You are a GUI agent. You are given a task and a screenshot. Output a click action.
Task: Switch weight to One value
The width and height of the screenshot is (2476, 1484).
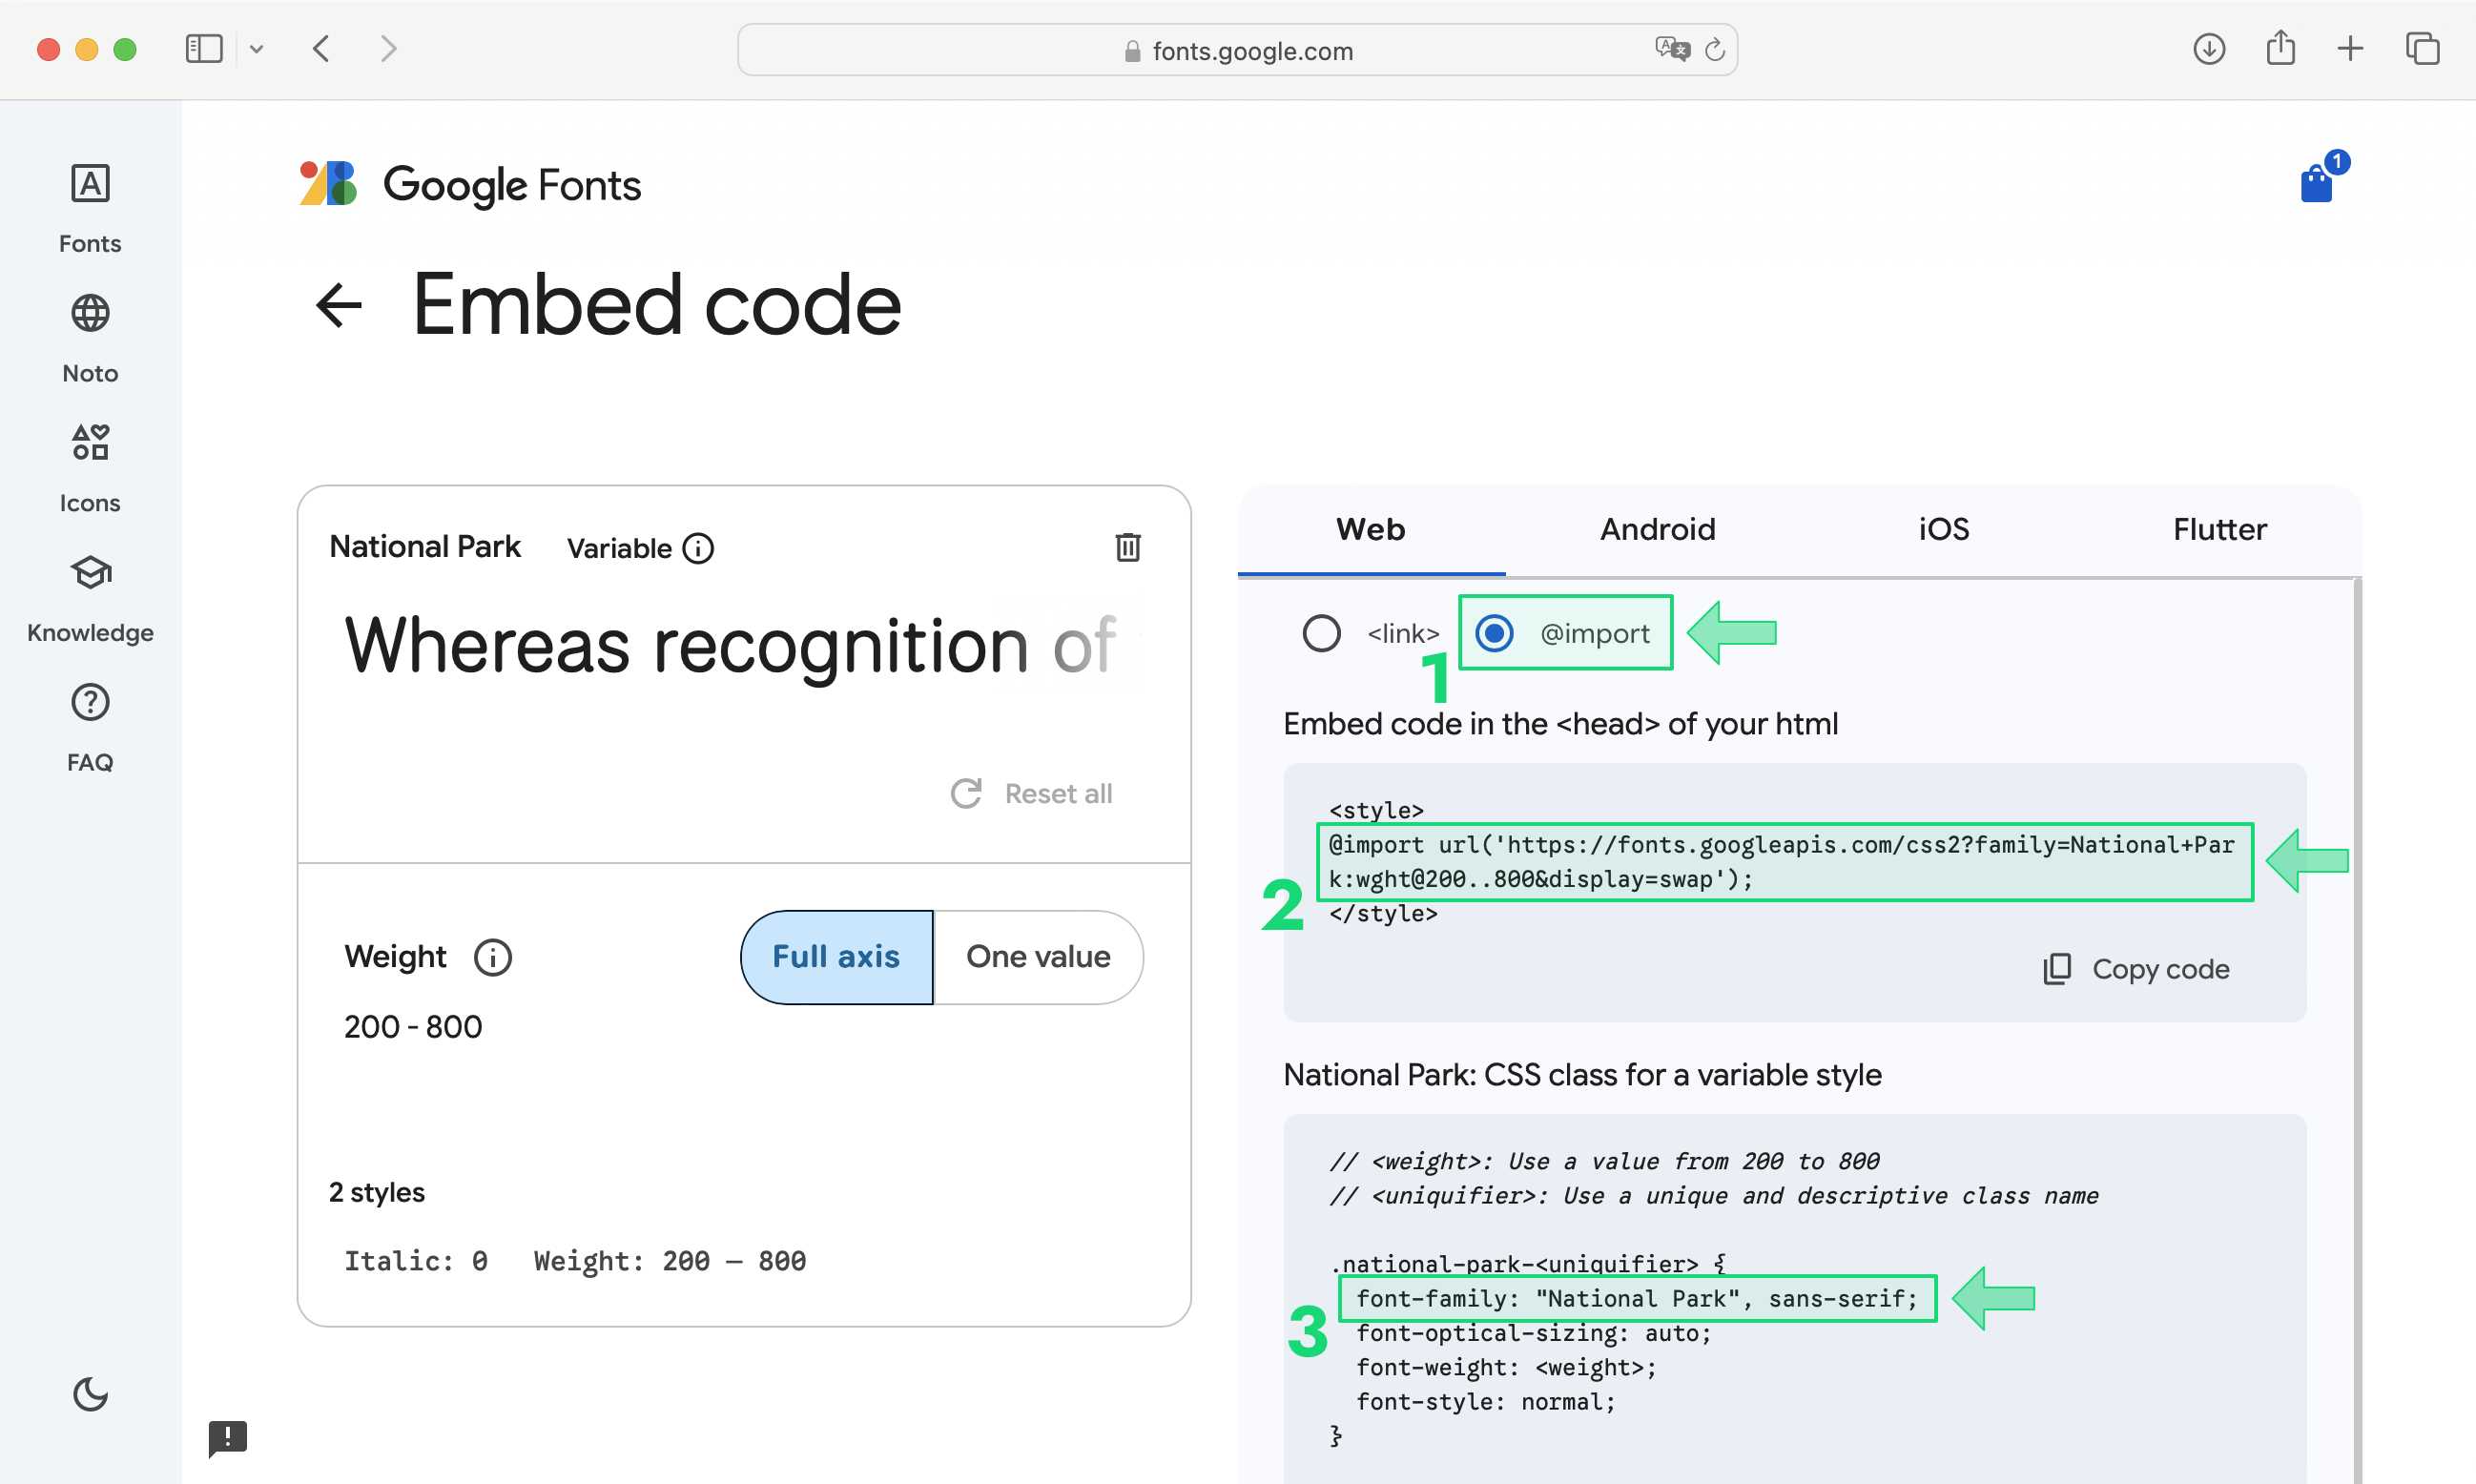coord(1037,957)
